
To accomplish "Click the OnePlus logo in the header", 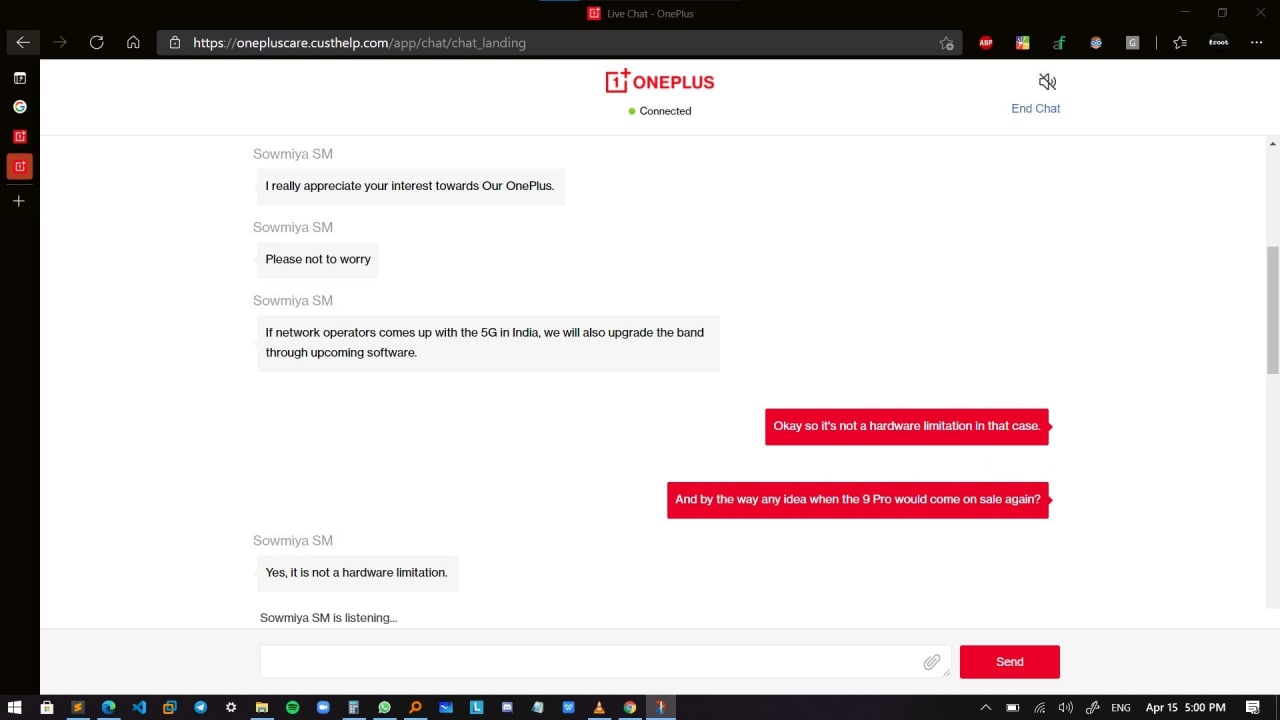I will 660,81.
